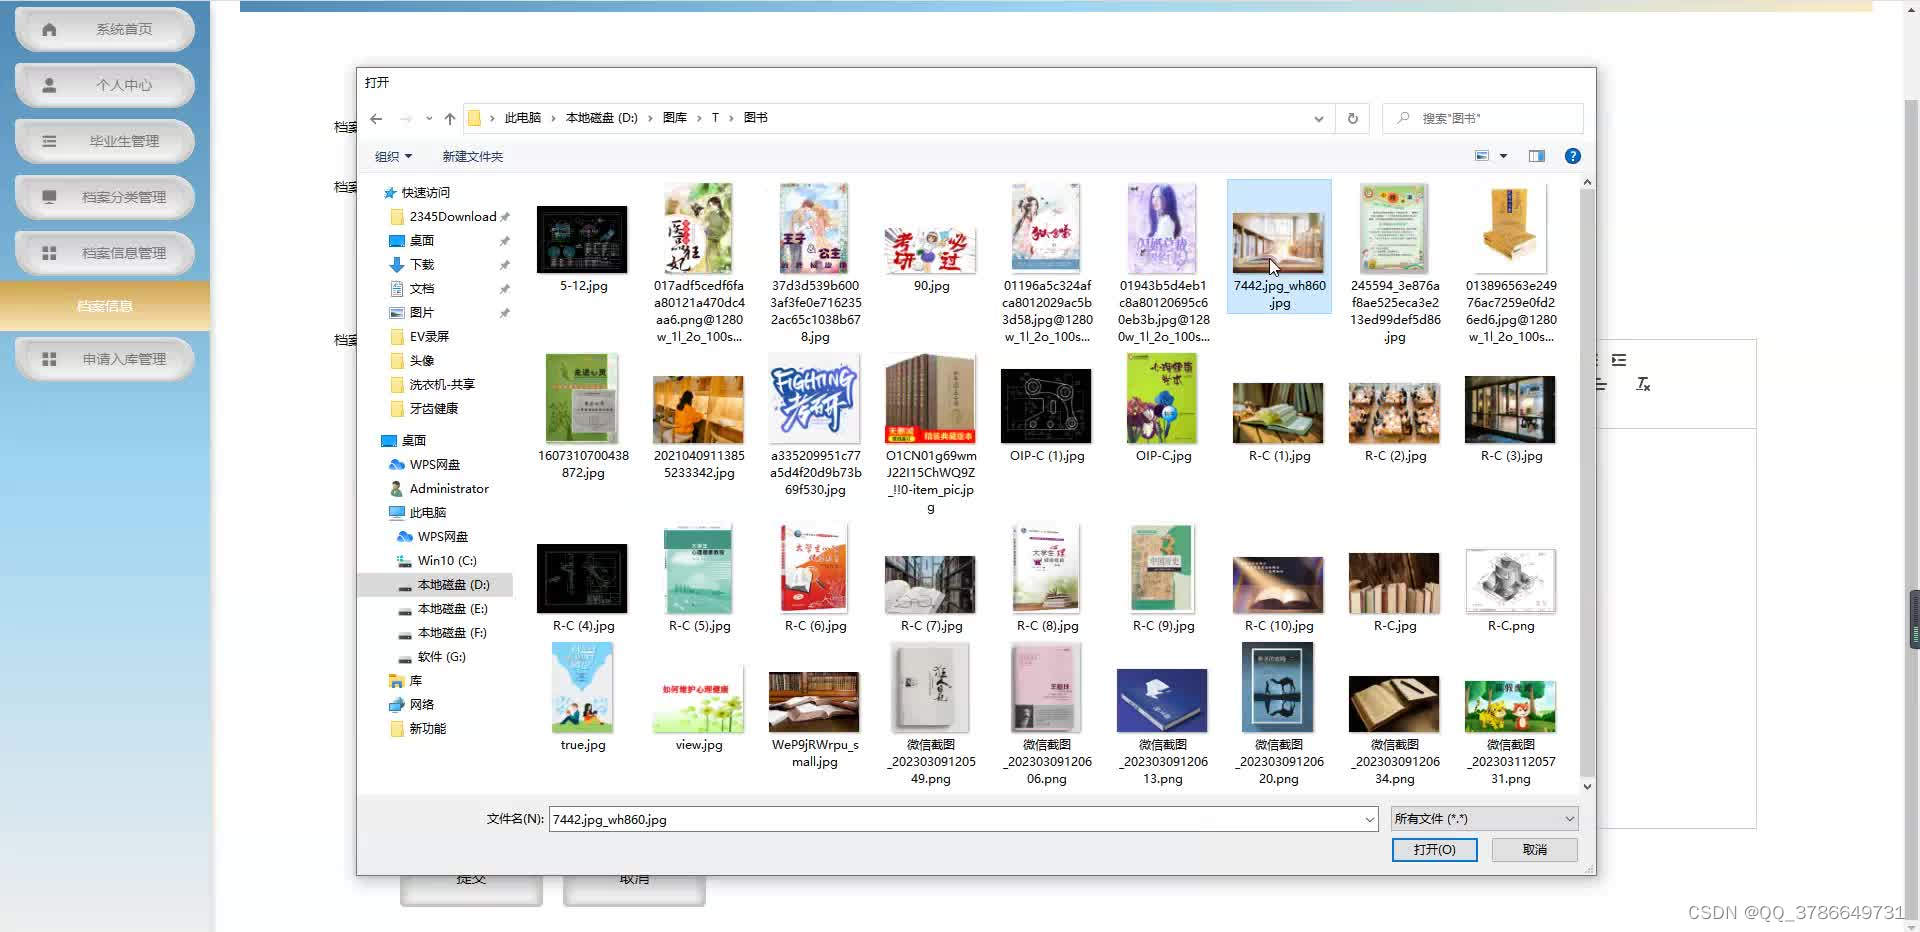This screenshot has height=932, width=1920.
Task: Open the 组织 menu
Action: 393,156
